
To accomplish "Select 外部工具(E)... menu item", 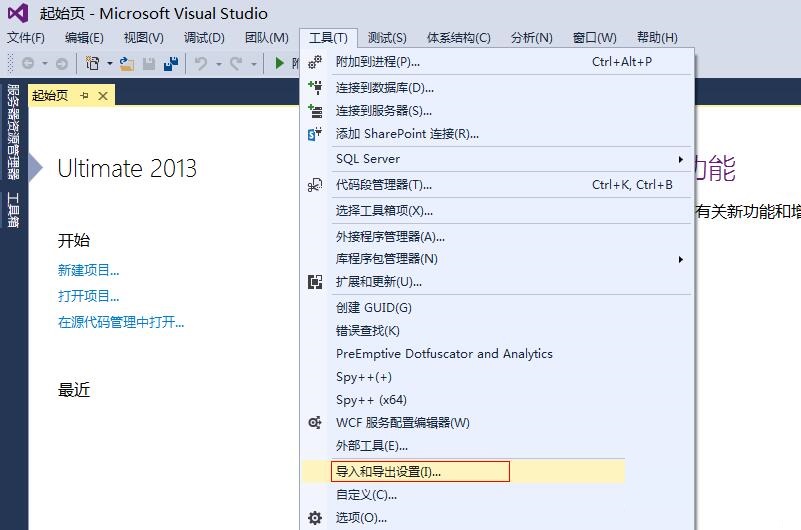I will 497,446.
